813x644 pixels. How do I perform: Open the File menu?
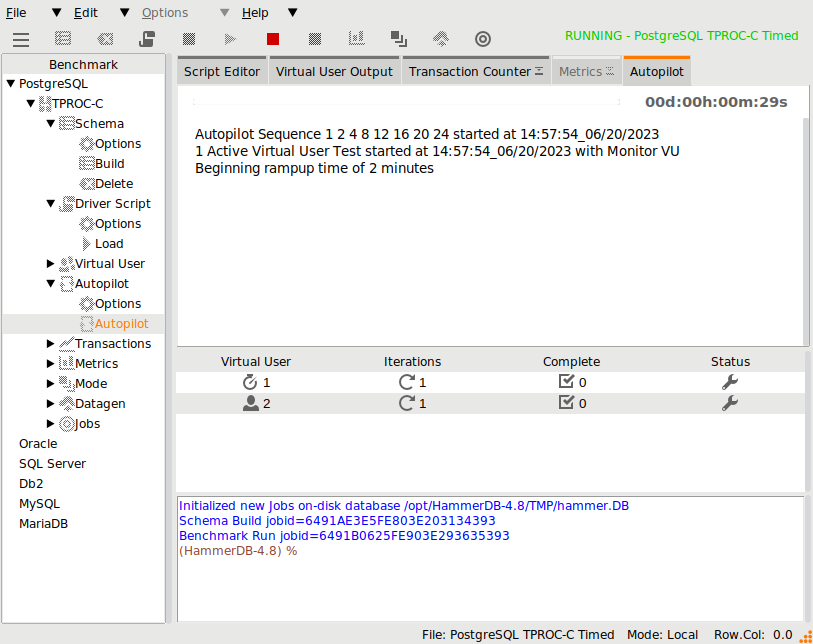[16, 12]
